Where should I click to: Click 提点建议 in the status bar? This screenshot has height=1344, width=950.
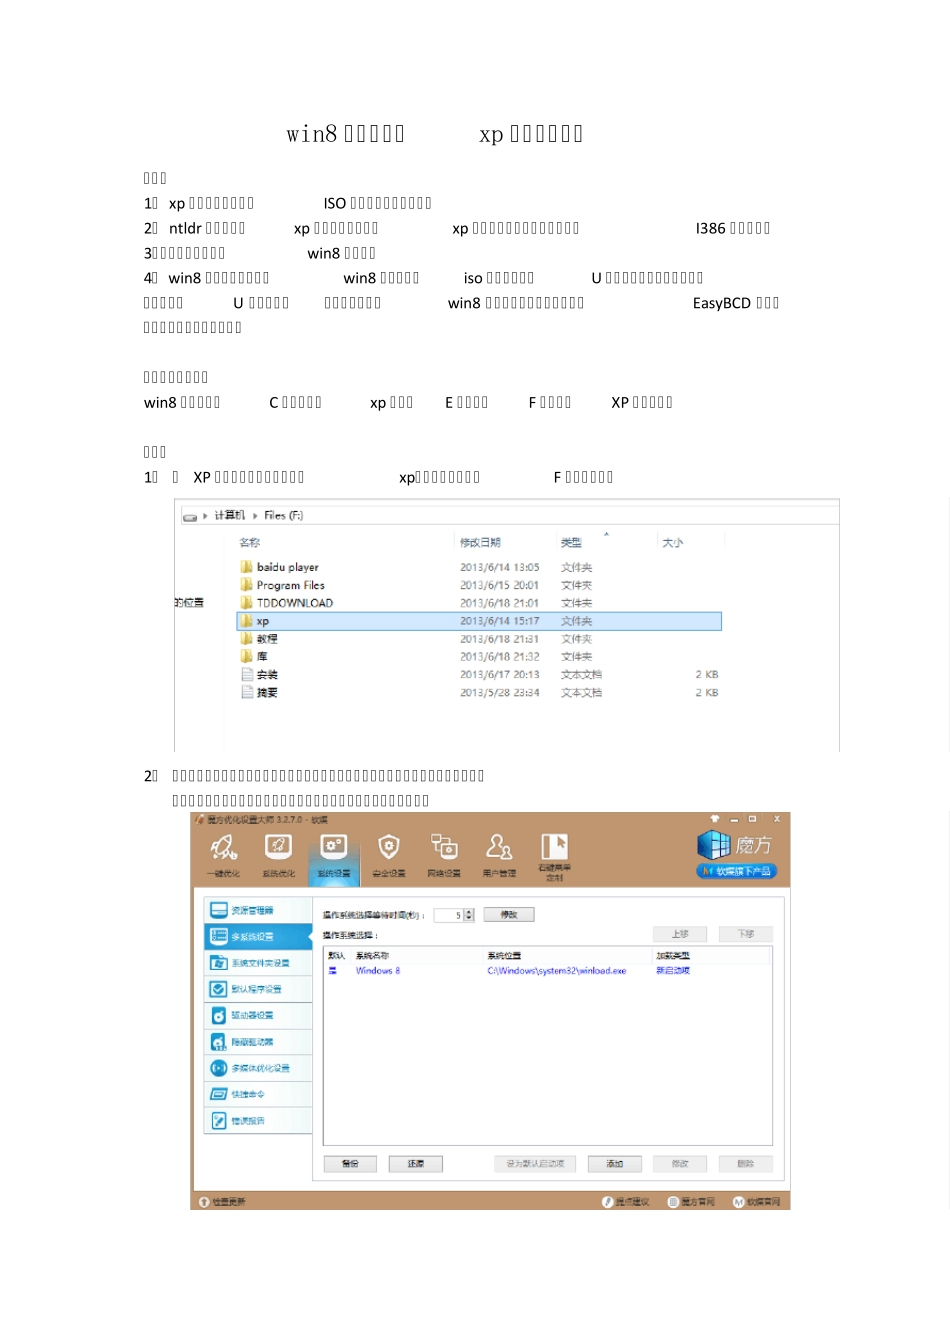coord(626,1202)
